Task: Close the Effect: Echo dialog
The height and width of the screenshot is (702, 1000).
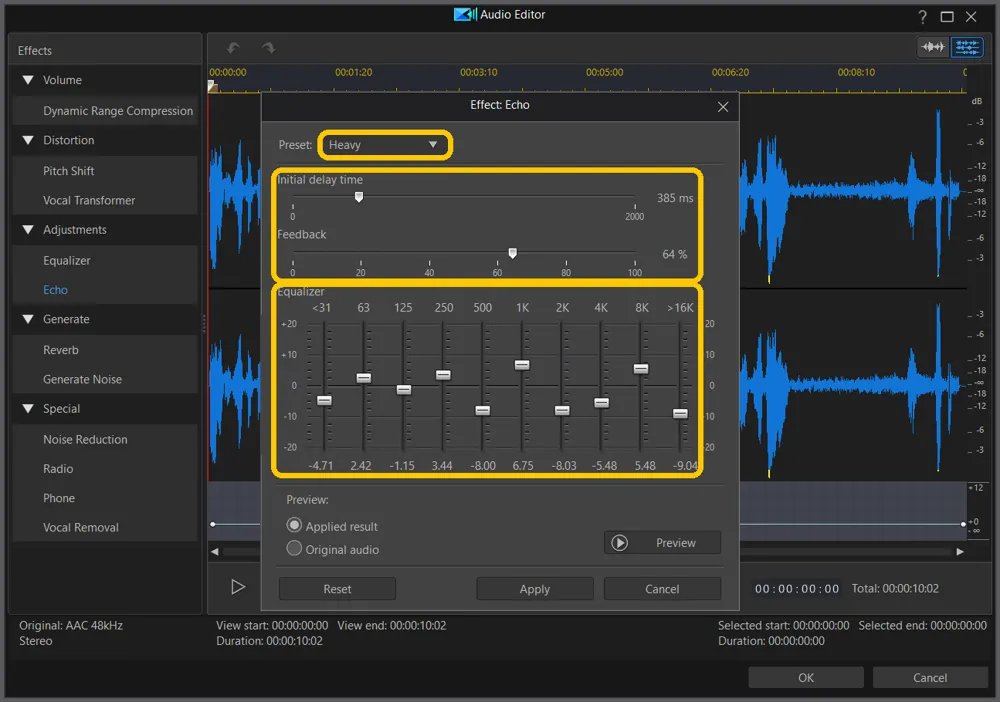Action: click(723, 106)
